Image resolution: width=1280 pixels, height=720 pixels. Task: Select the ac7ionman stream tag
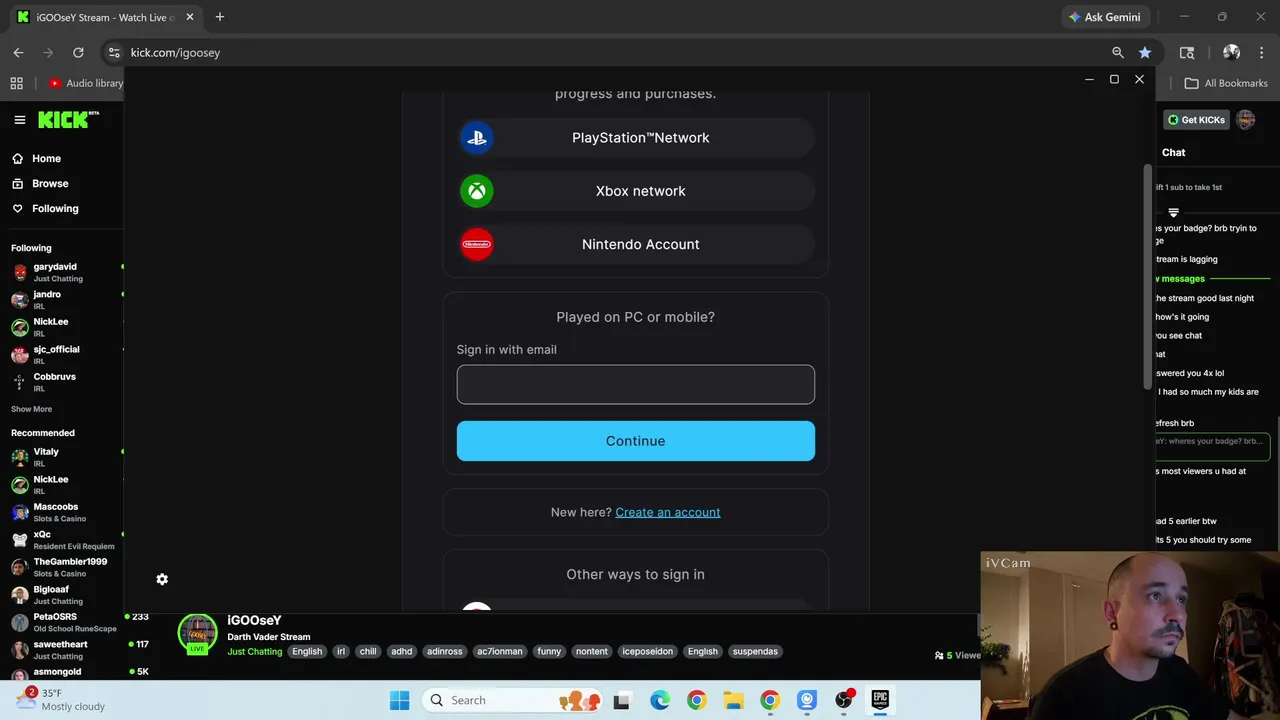499,651
